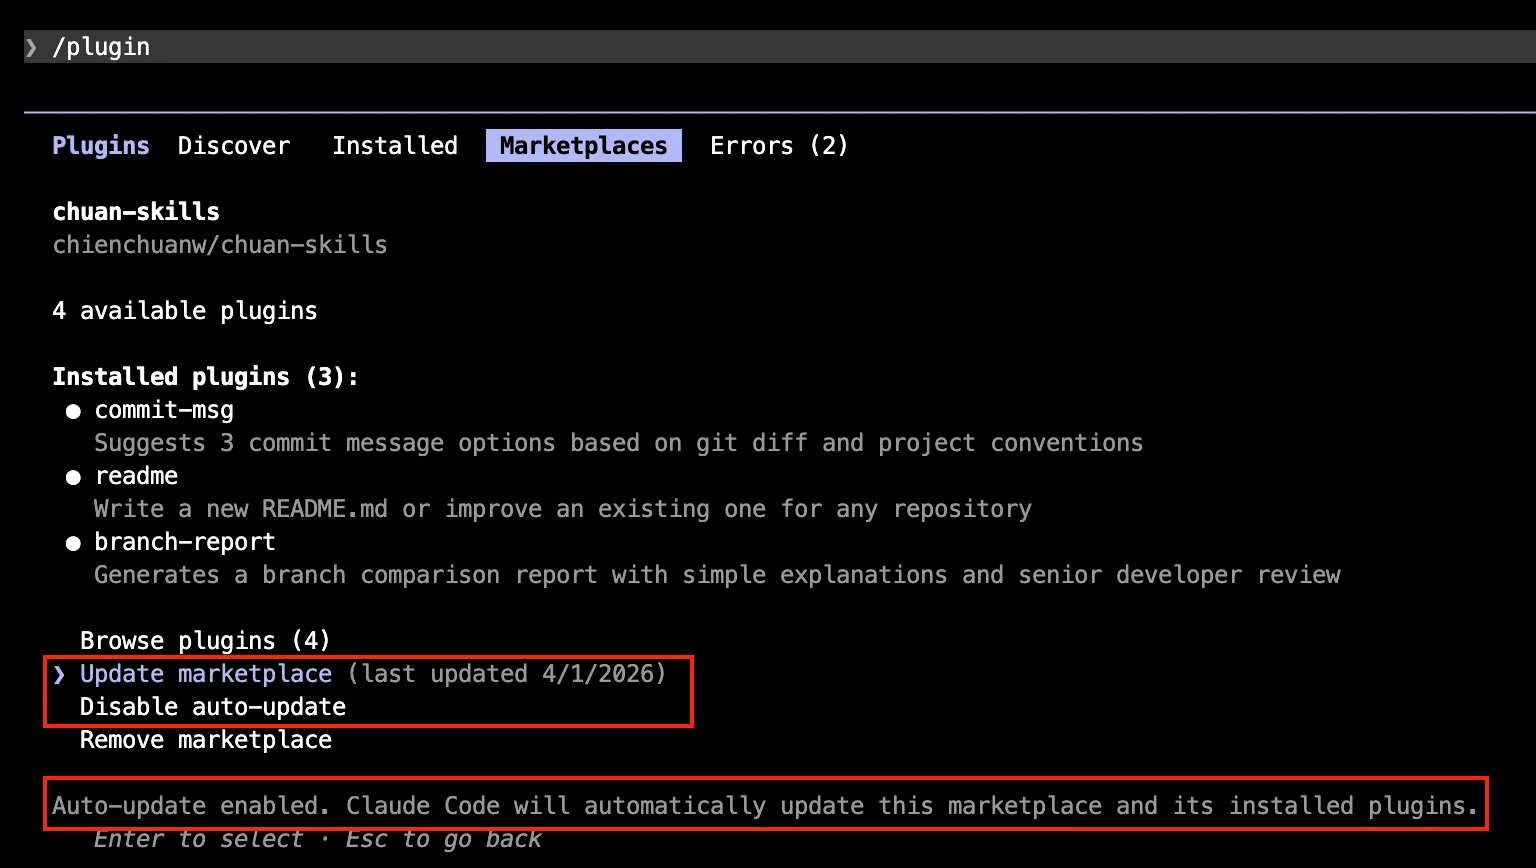
Task: View the Errors (2) tab
Action: [x=779, y=146]
